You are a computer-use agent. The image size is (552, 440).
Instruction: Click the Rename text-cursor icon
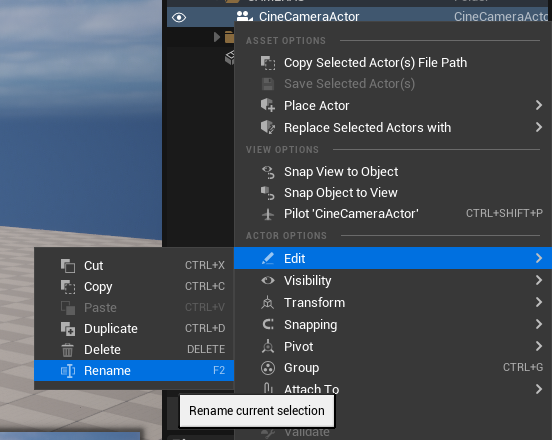[68, 371]
